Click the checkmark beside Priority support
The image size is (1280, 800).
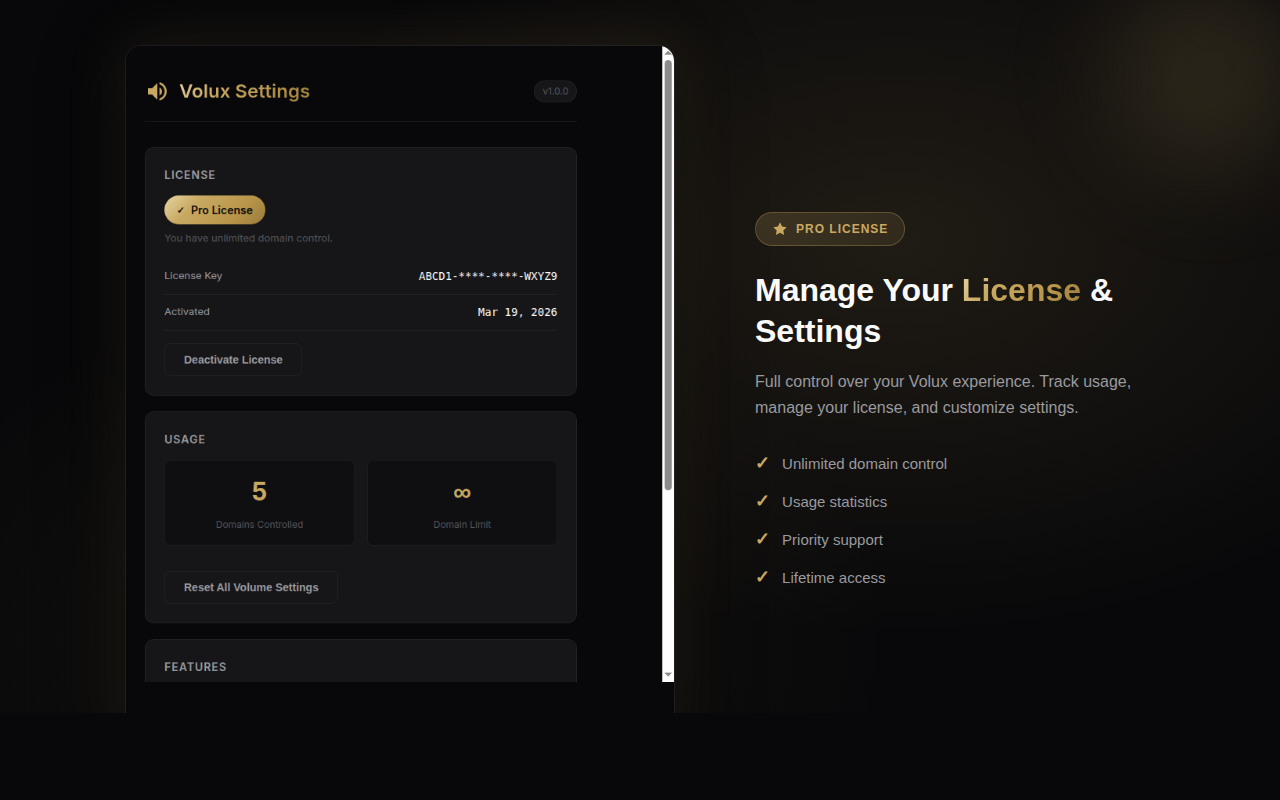[x=762, y=539]
